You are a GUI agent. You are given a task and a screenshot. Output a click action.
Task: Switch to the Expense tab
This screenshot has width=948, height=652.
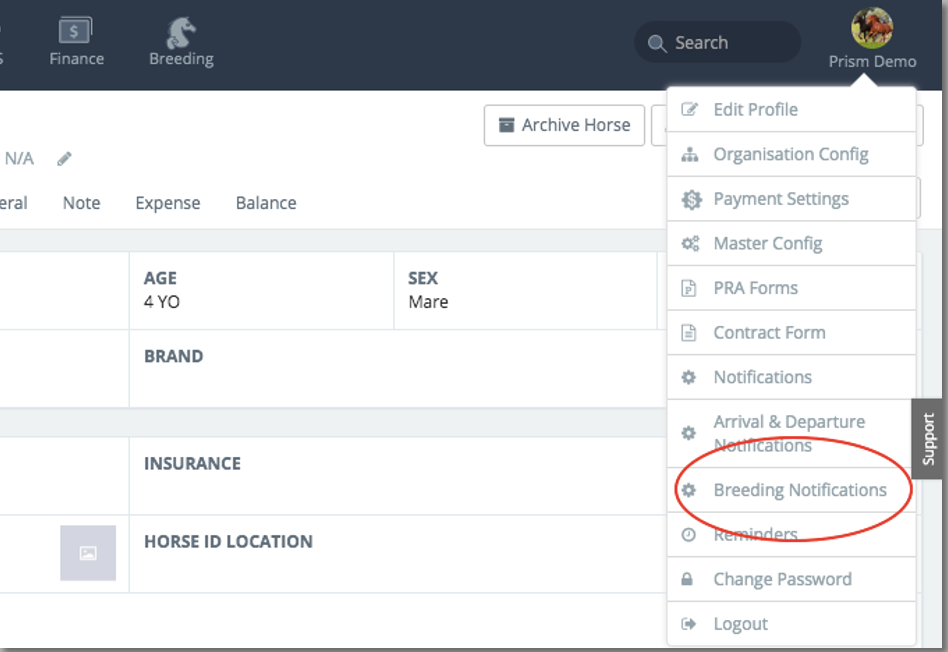click(x=168, y=203)
